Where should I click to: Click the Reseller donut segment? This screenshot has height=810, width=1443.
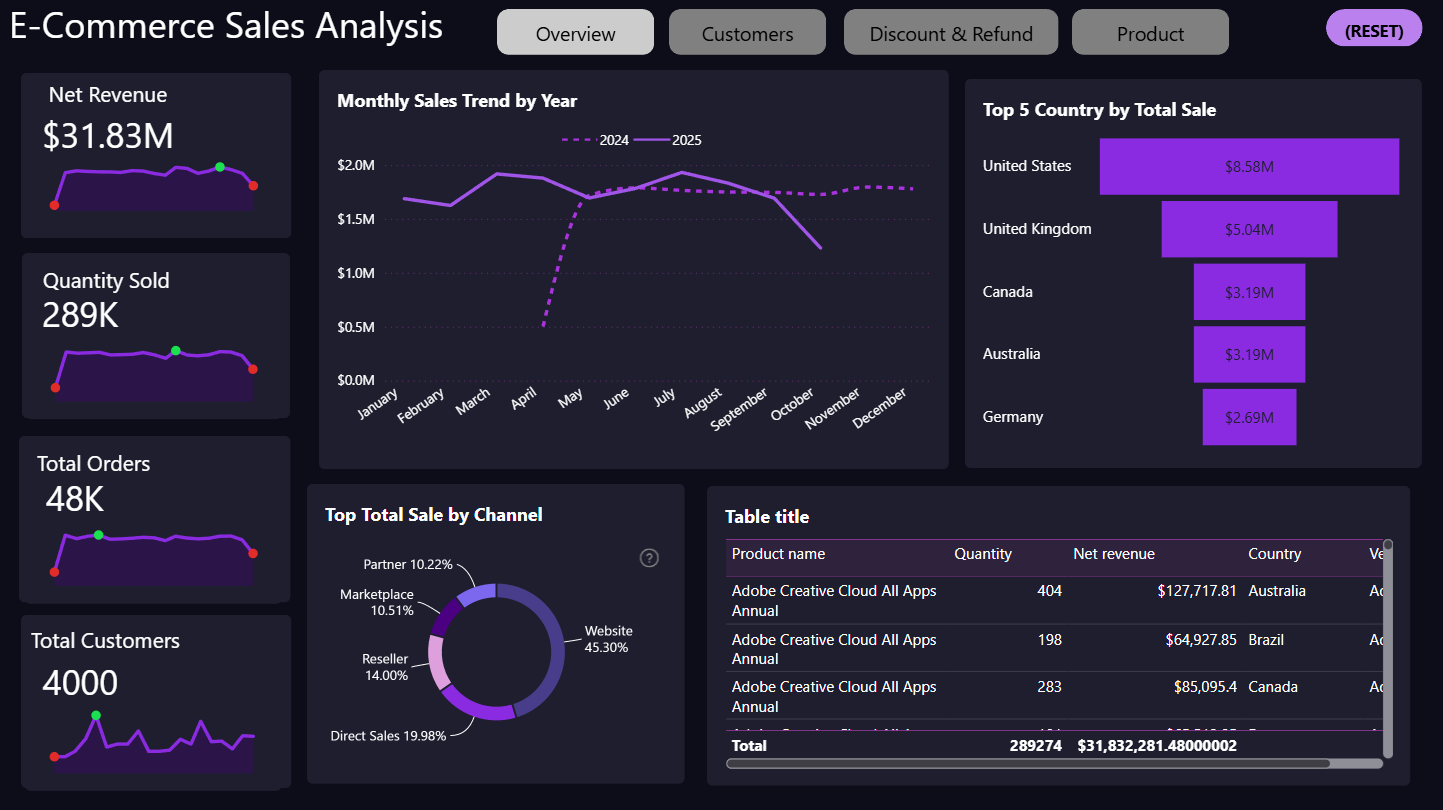point(437,661)
